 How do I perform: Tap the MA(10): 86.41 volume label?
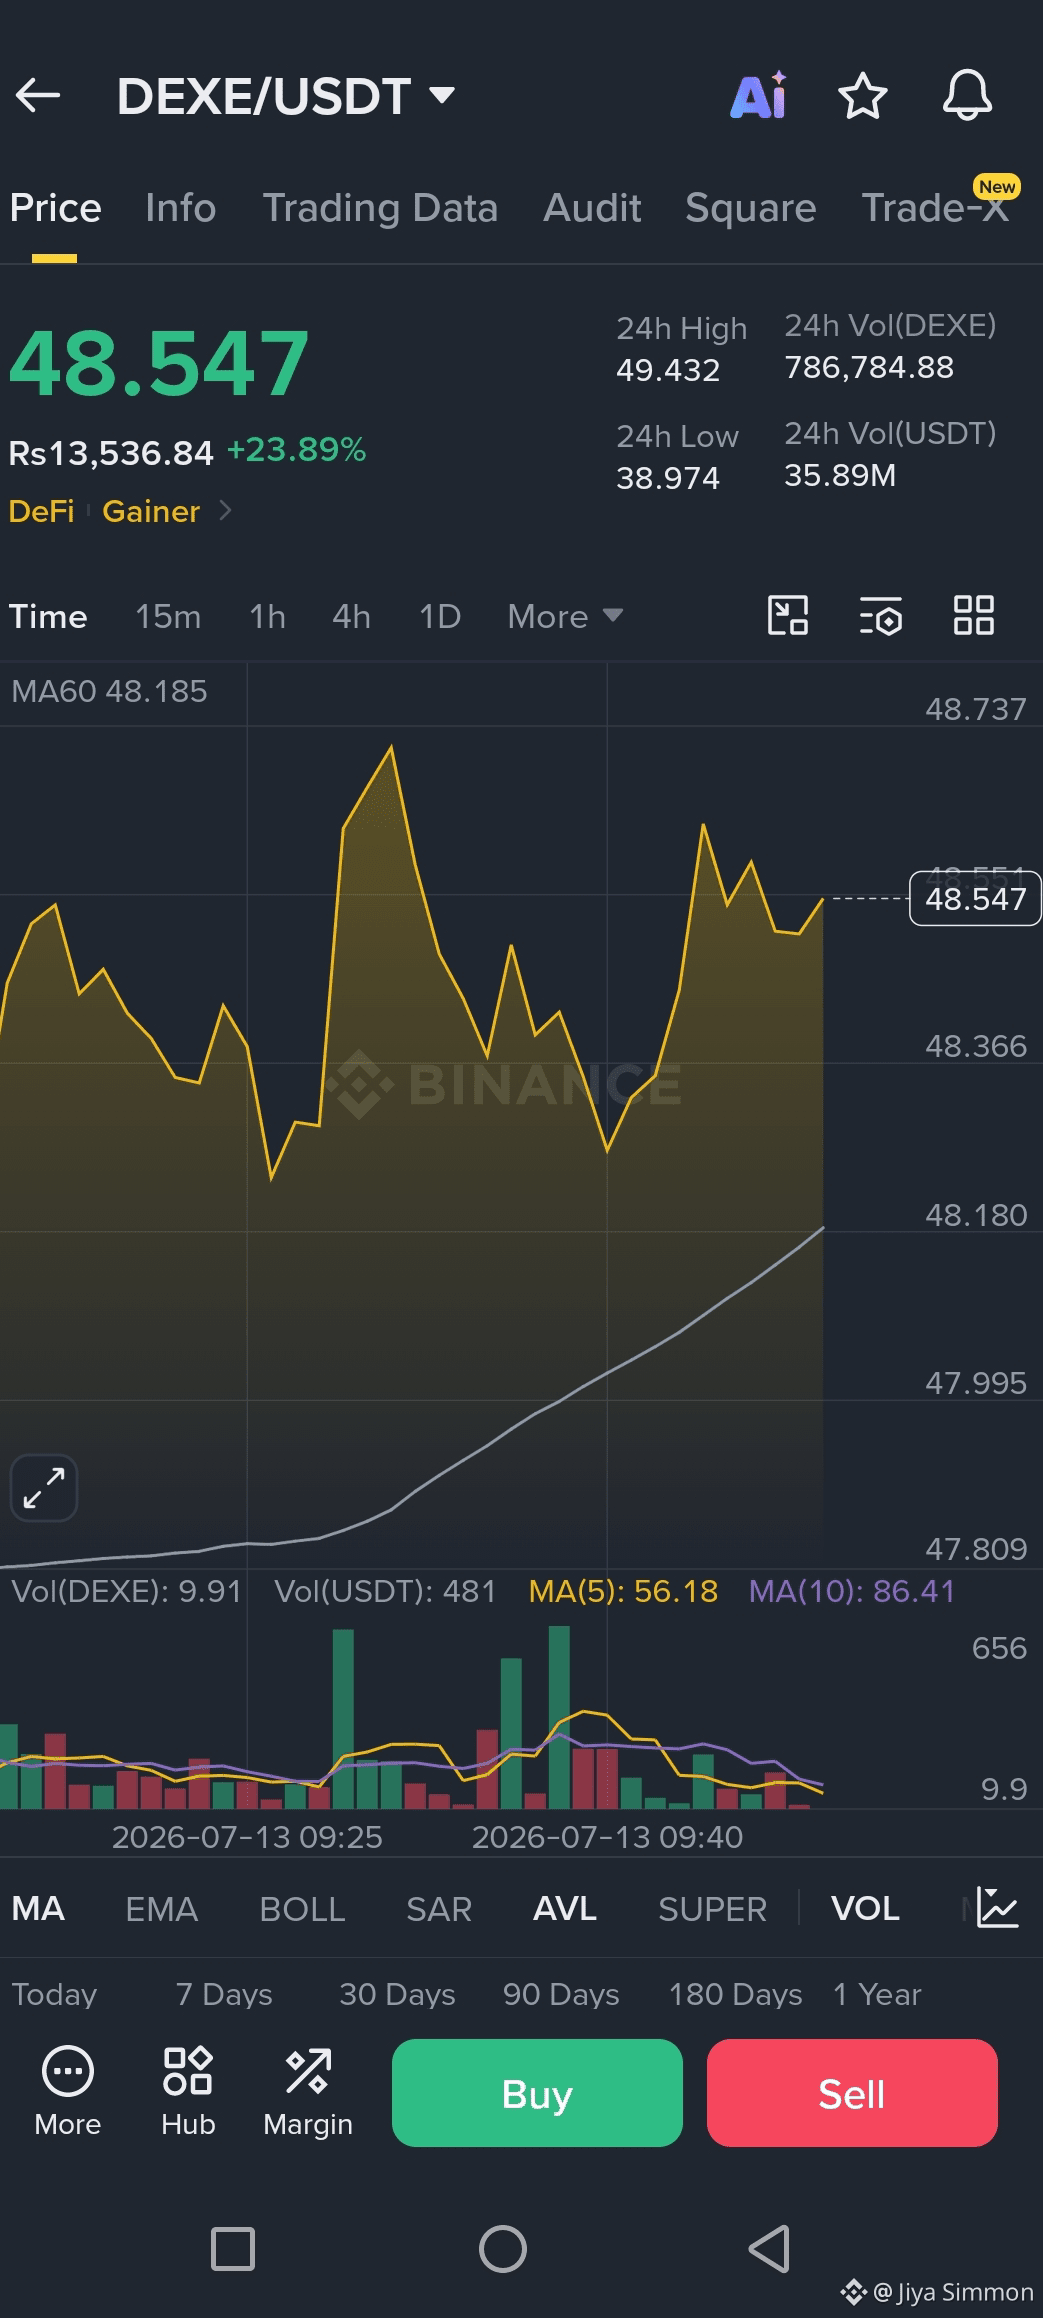click(x=852, y=1591)
